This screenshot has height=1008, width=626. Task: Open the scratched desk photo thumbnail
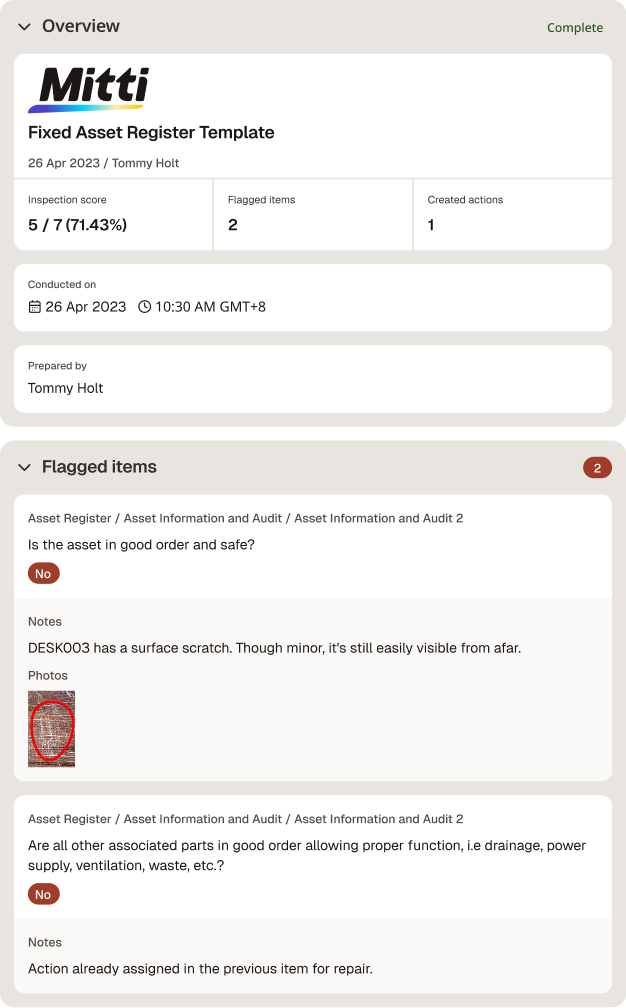click(51, 729)
